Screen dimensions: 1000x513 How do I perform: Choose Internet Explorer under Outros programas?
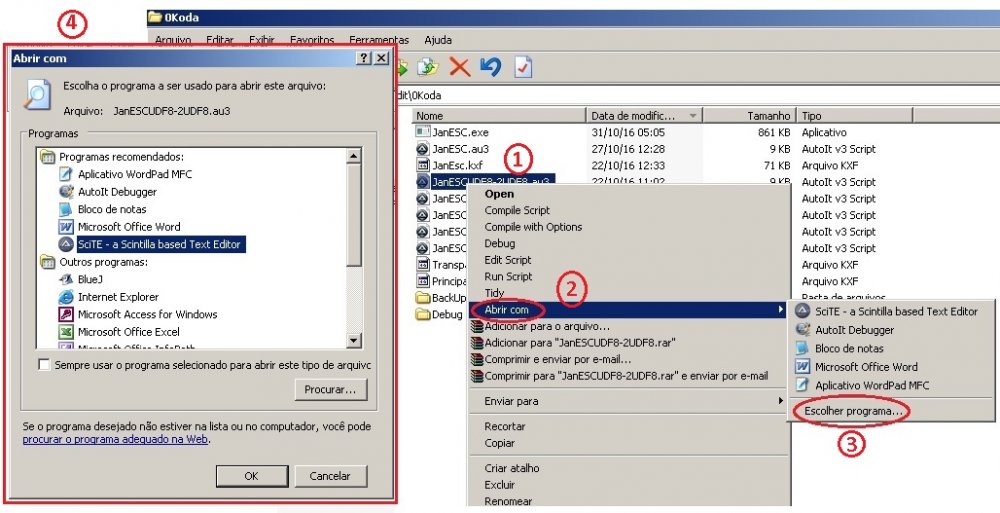[x=118, y=297]
